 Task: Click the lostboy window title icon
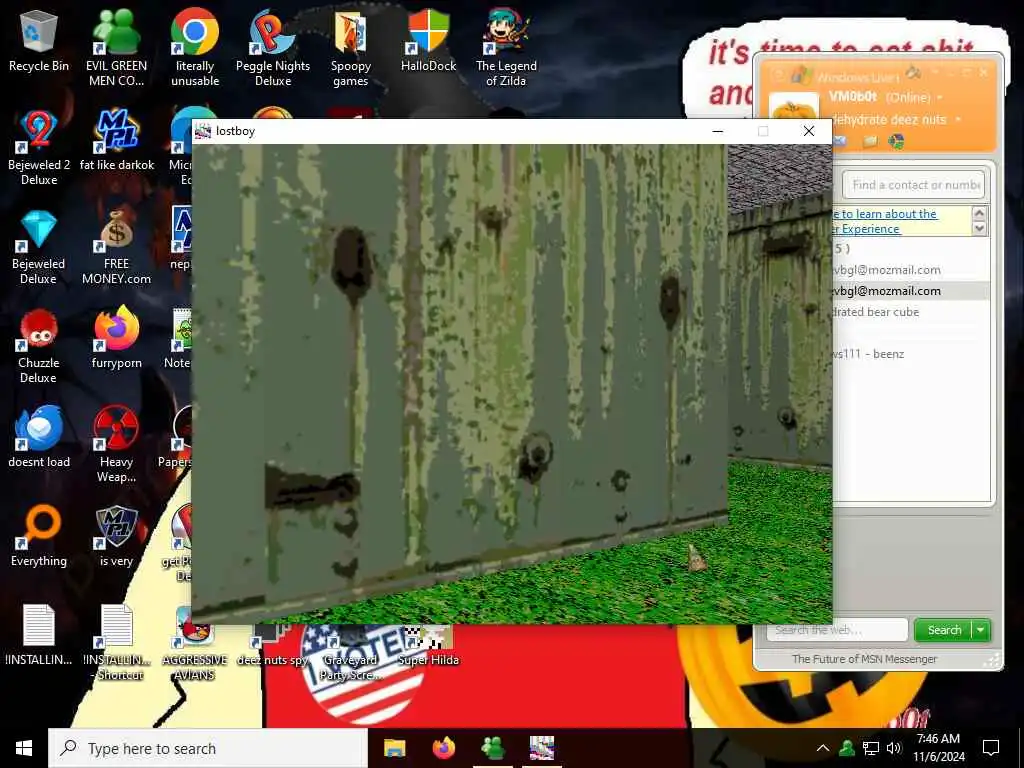click(203, 131)
